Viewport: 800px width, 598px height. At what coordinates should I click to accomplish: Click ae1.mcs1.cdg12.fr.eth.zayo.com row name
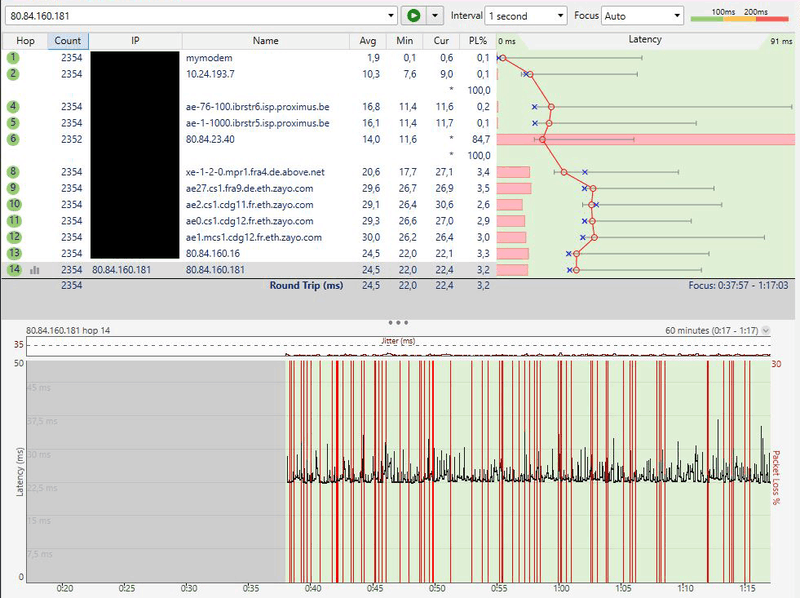pos(254,237)
